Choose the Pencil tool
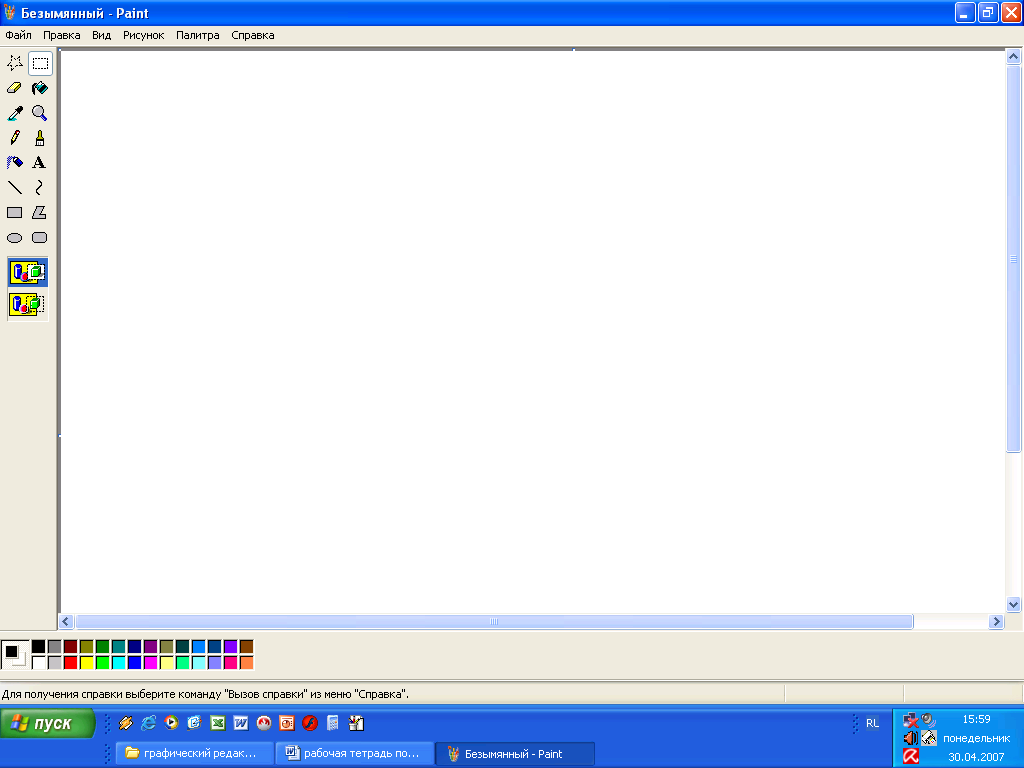The width and height of the screenshot is (1024, 768). (15, 138)
